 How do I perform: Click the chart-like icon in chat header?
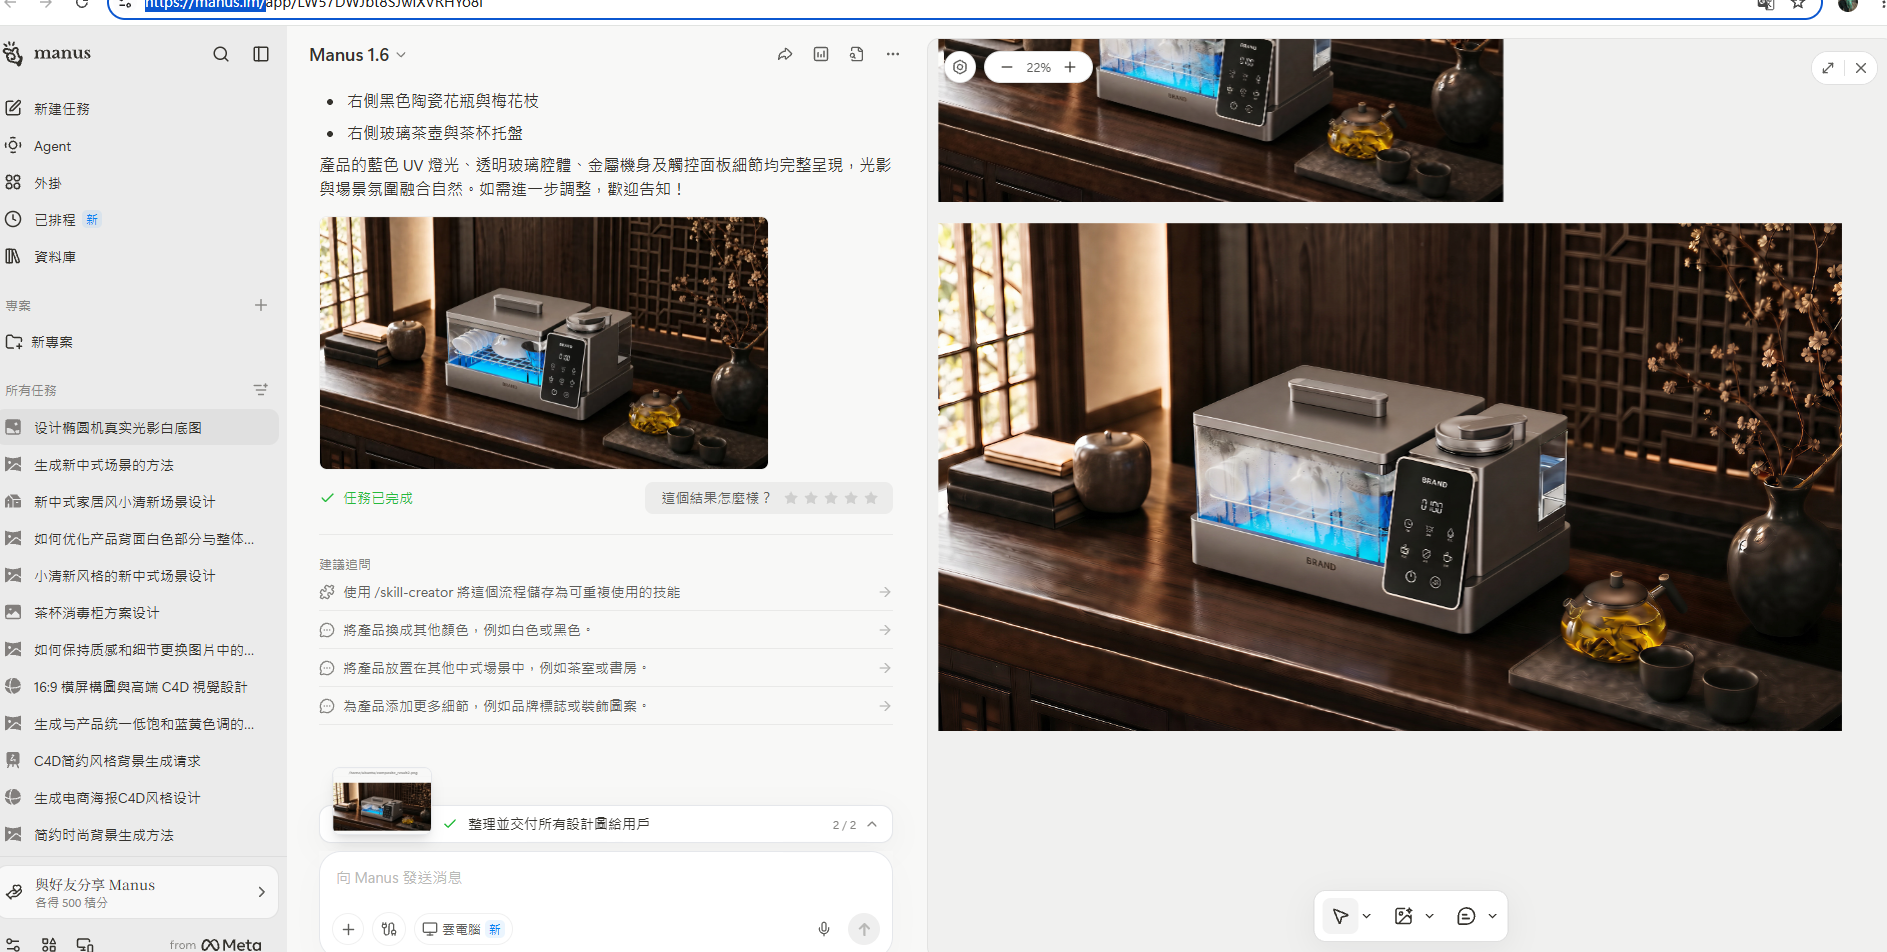coord(821,54)
